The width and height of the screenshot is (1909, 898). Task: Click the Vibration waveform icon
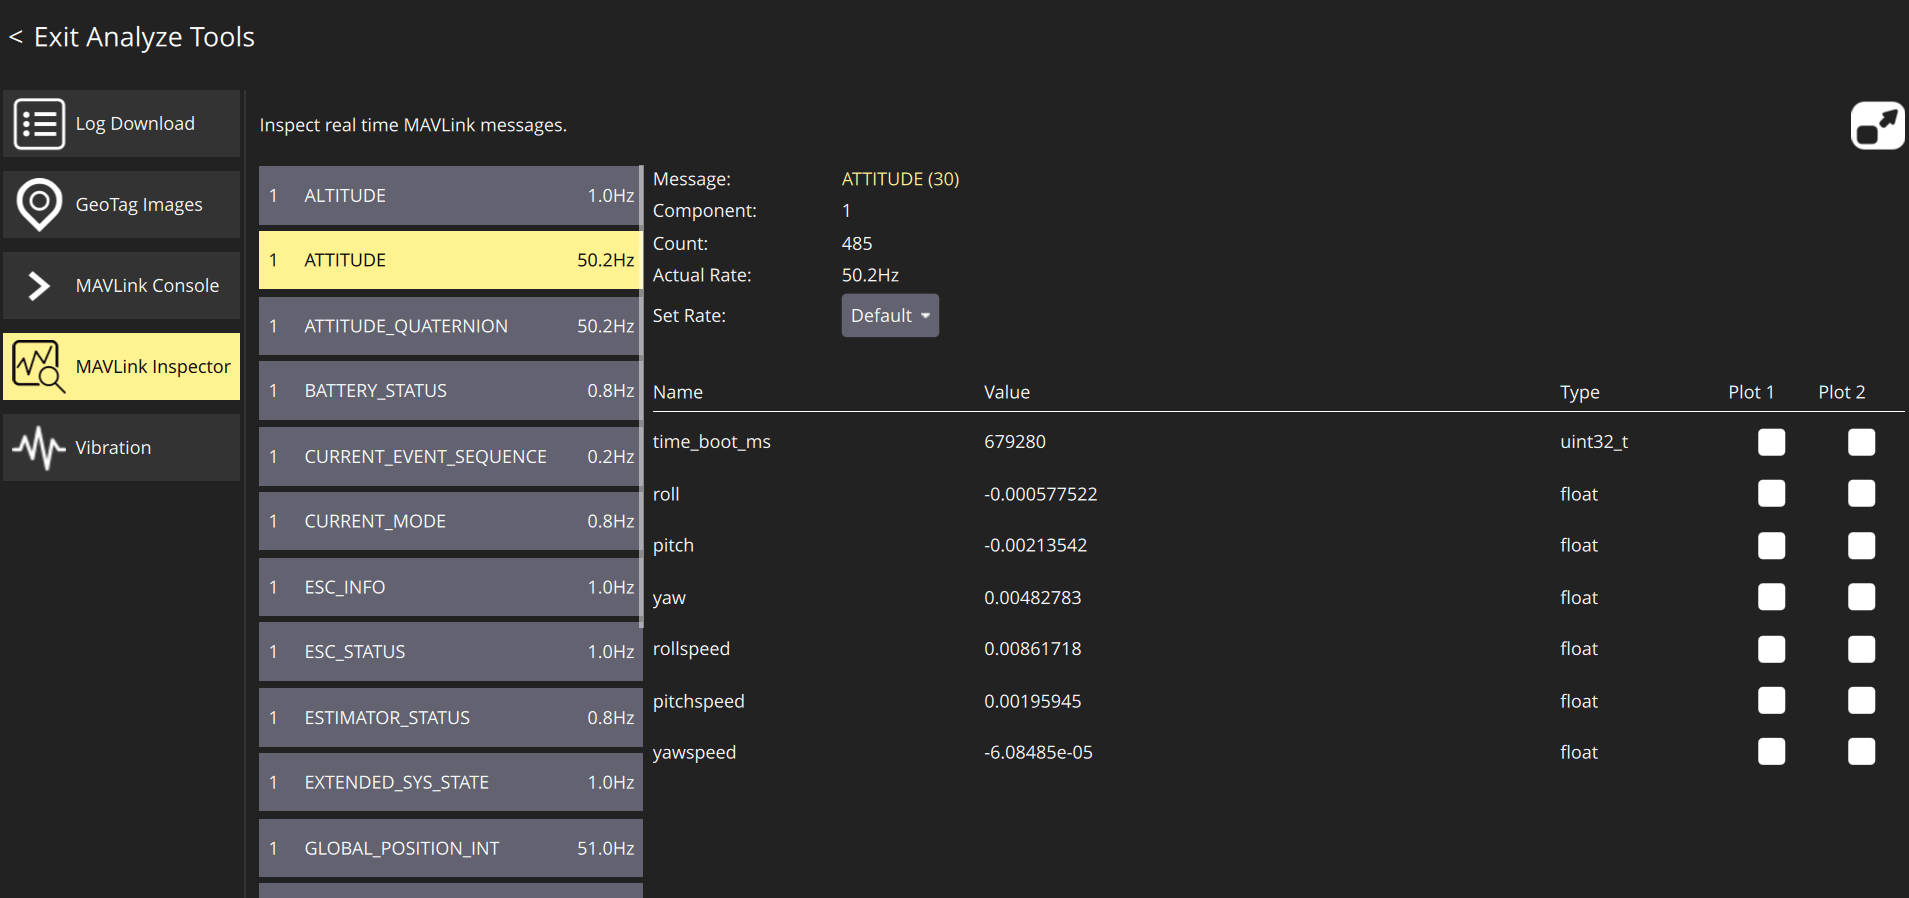click(39, 448)
